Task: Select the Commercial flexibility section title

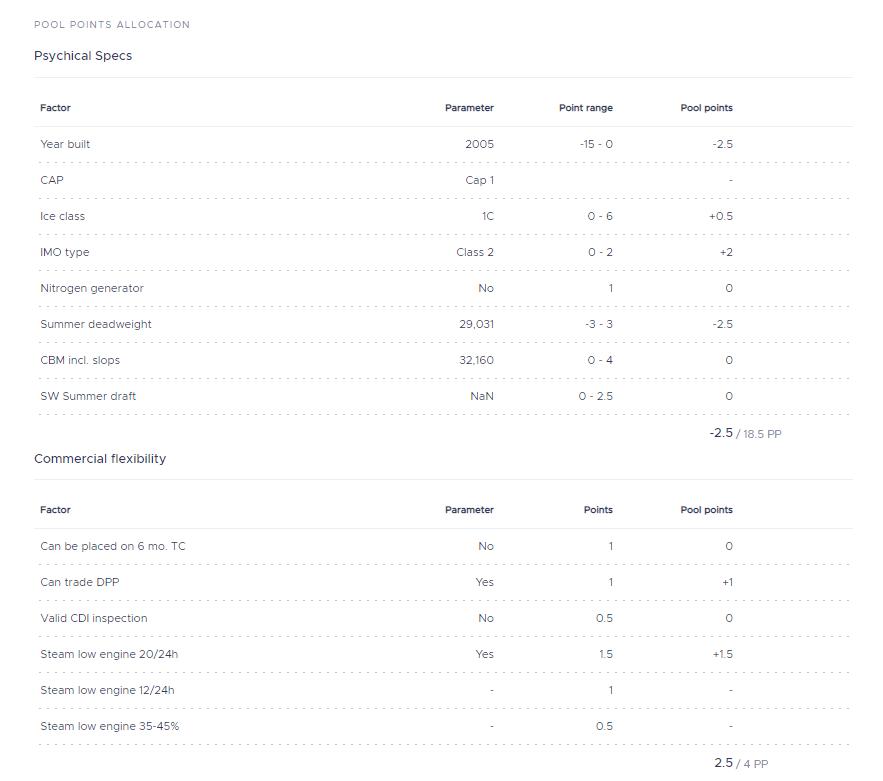Action: point(100,459)
